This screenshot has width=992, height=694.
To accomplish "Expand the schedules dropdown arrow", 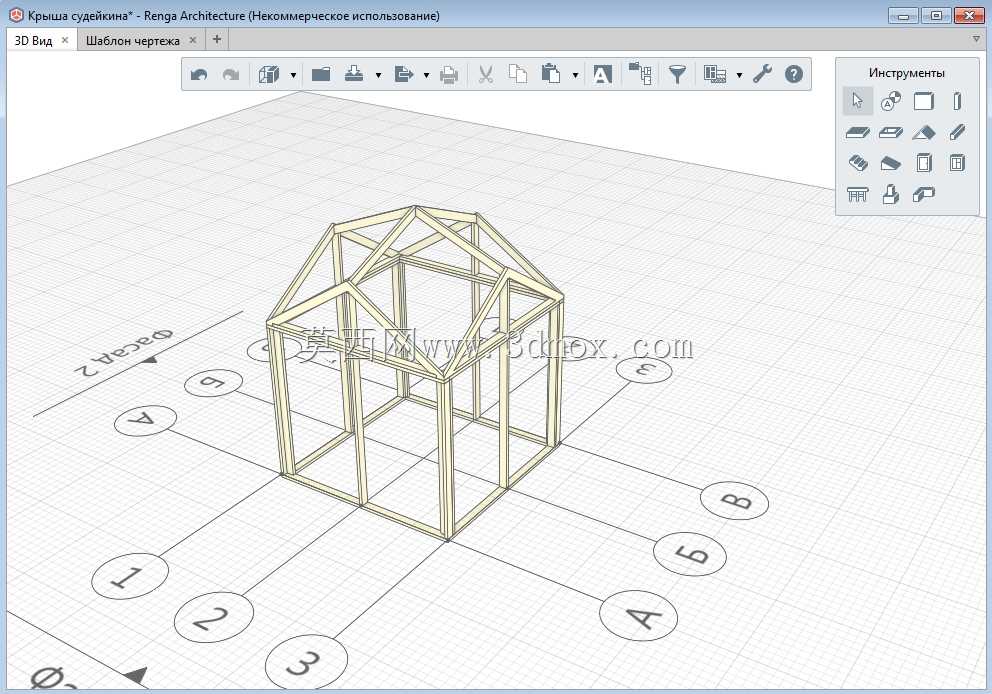I will click(x=739, y=75).
